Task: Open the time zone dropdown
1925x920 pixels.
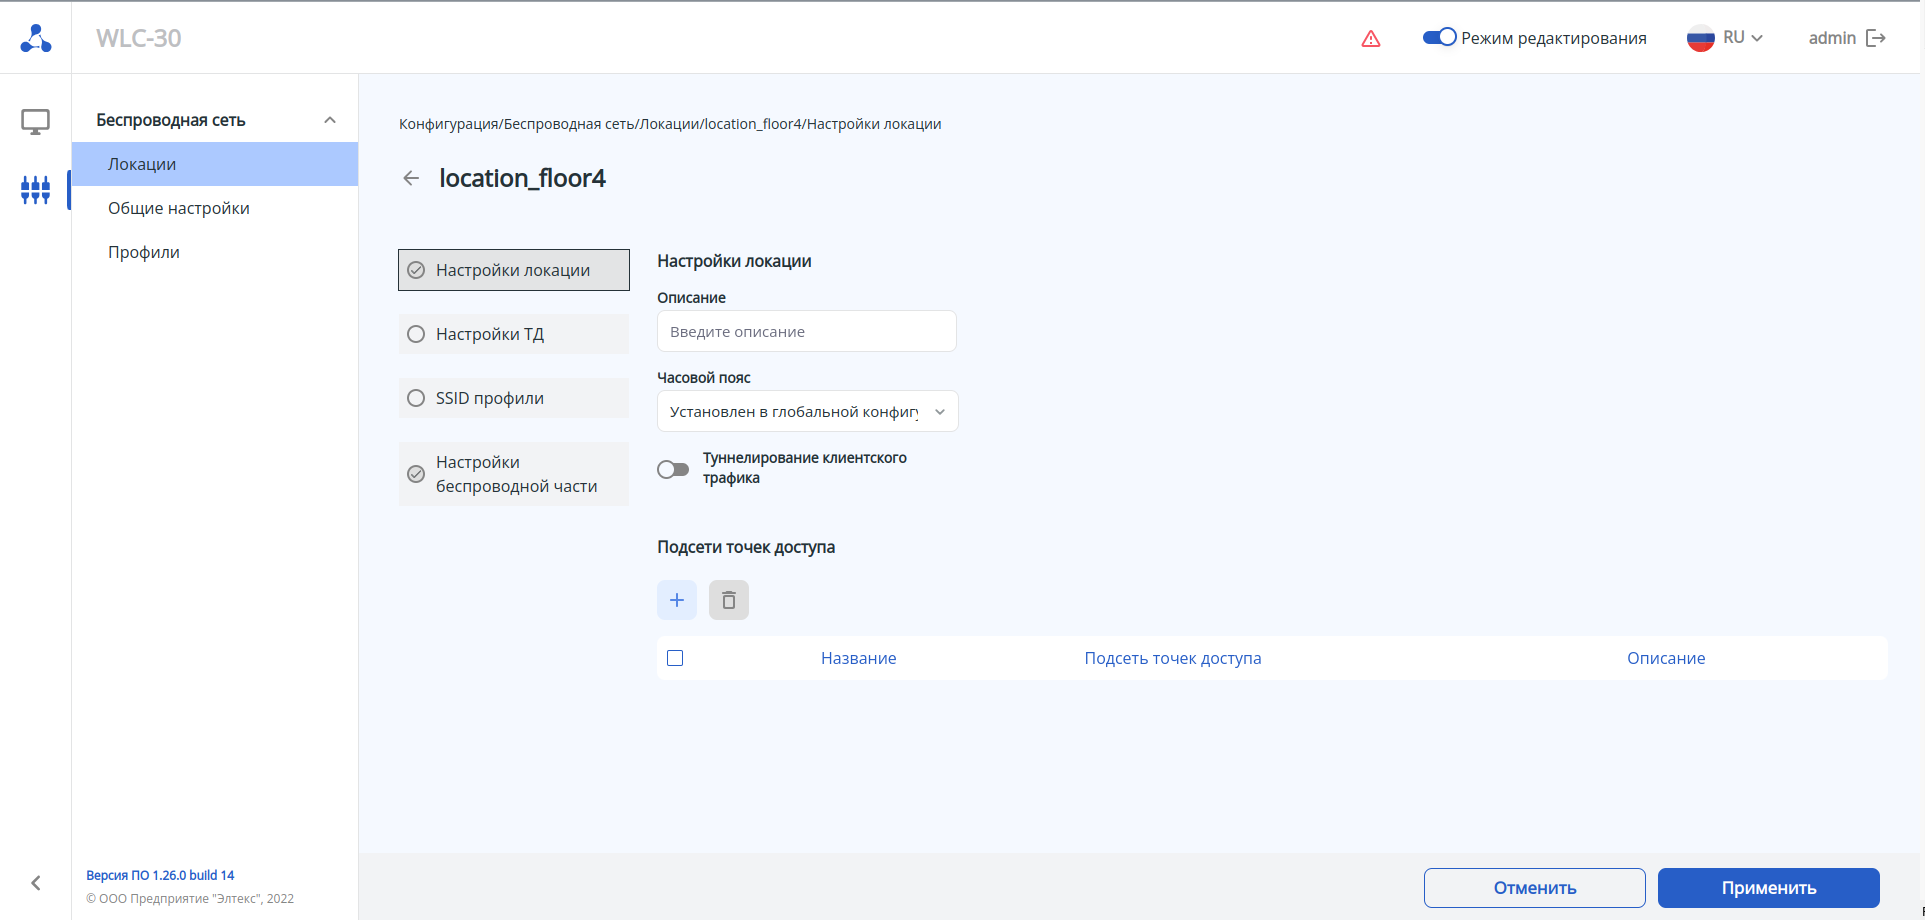Action: pos(807,411)
